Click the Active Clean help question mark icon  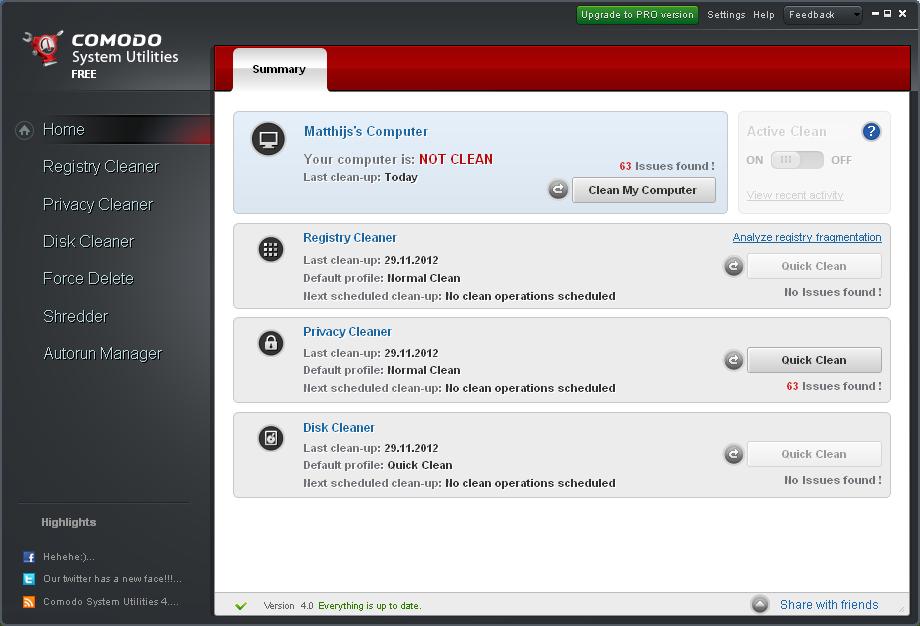click(x=871, y=132)
